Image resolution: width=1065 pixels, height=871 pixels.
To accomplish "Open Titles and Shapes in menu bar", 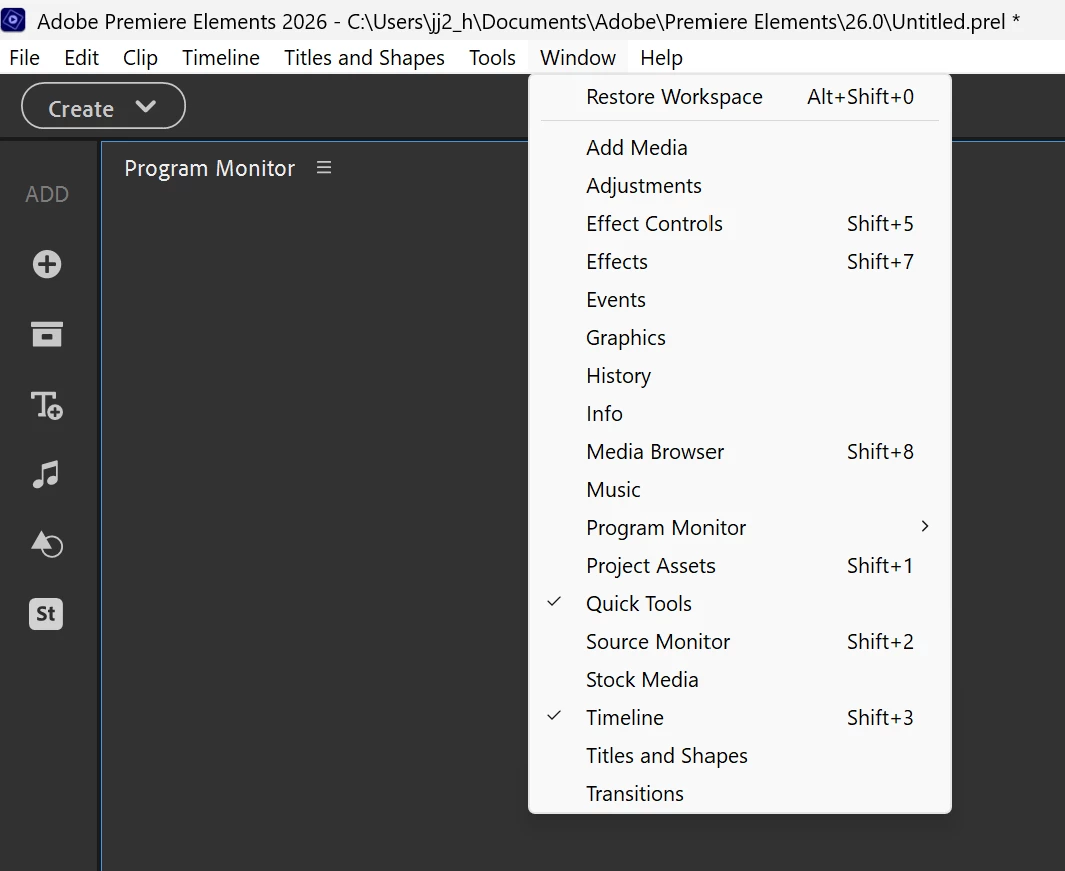I will [x=364, y=58].
